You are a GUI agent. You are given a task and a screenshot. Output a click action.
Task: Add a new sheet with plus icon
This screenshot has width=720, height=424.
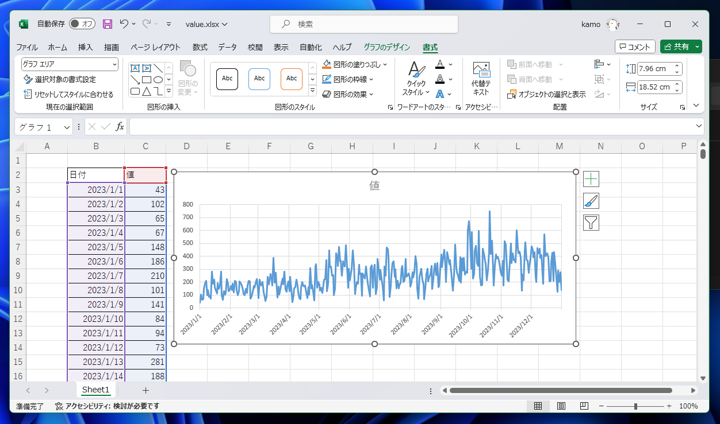pyautogui.click(x=145, y=390)
